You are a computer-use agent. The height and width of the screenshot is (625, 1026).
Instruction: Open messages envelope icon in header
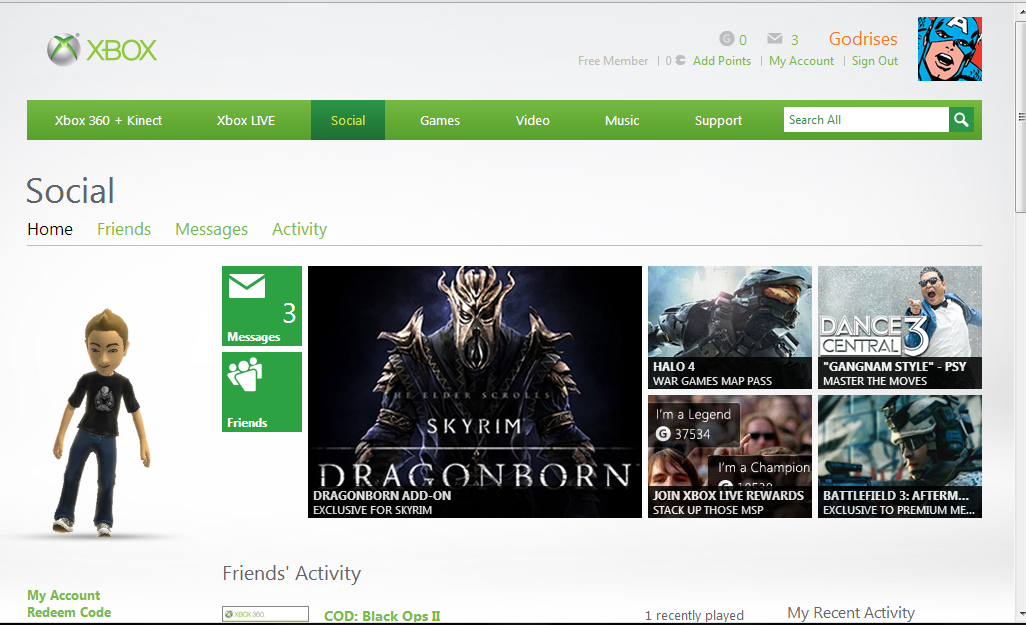pyautogui.click(x=775, y=39)
